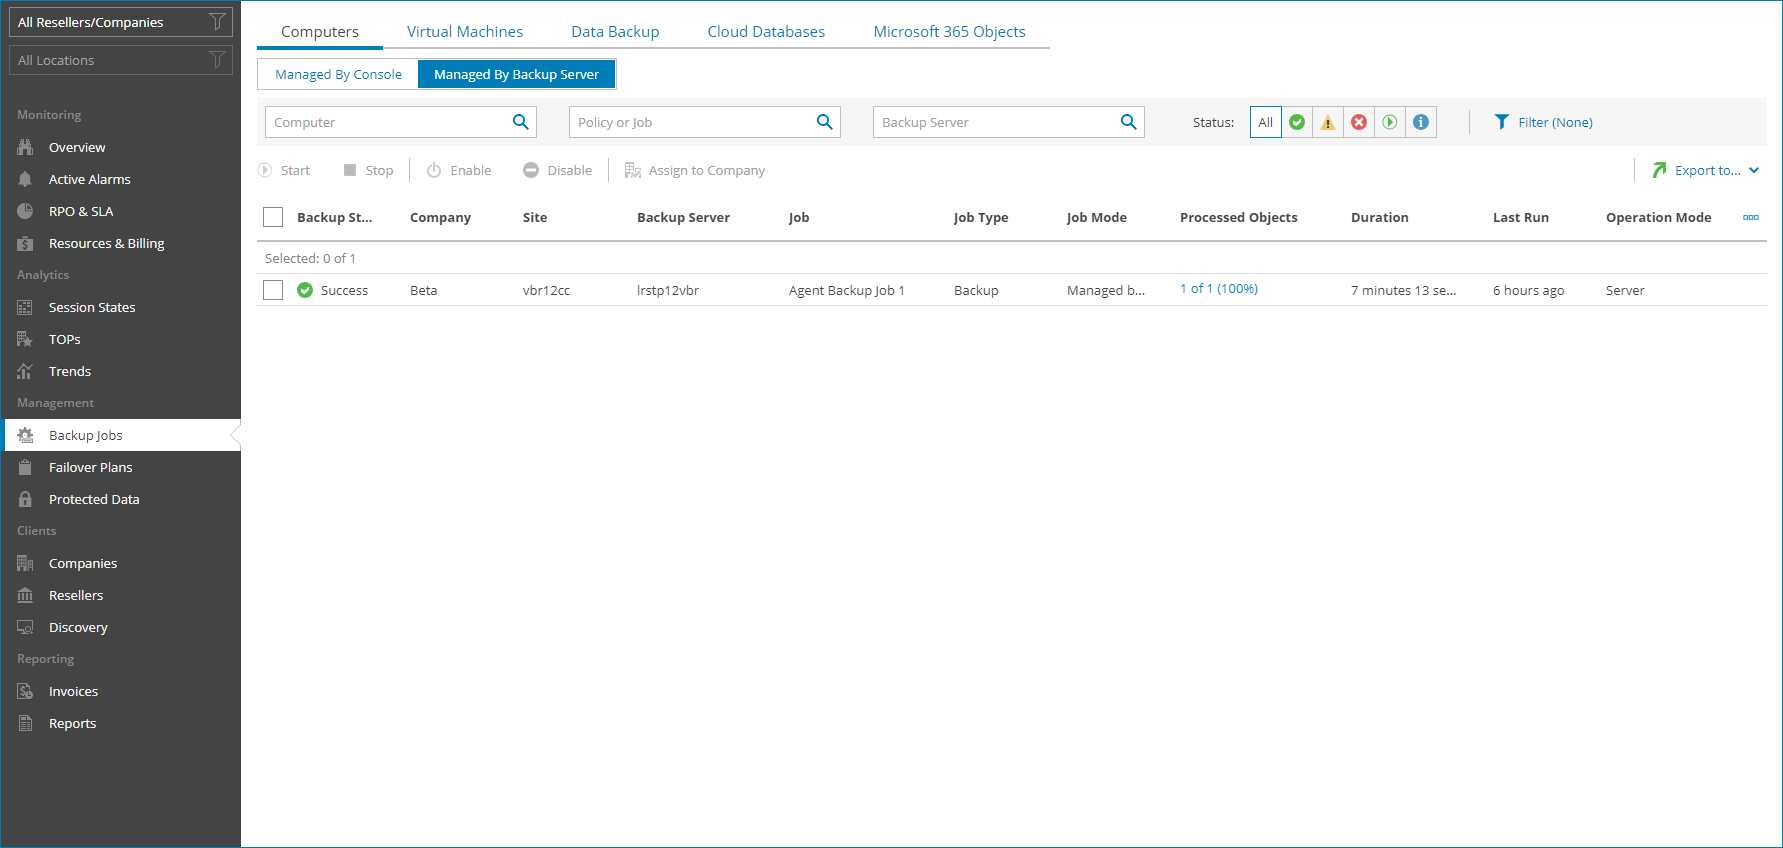Open Active Alarms from the sidebar
This screenshot has height=848, width=1783.
pos(89,179)
